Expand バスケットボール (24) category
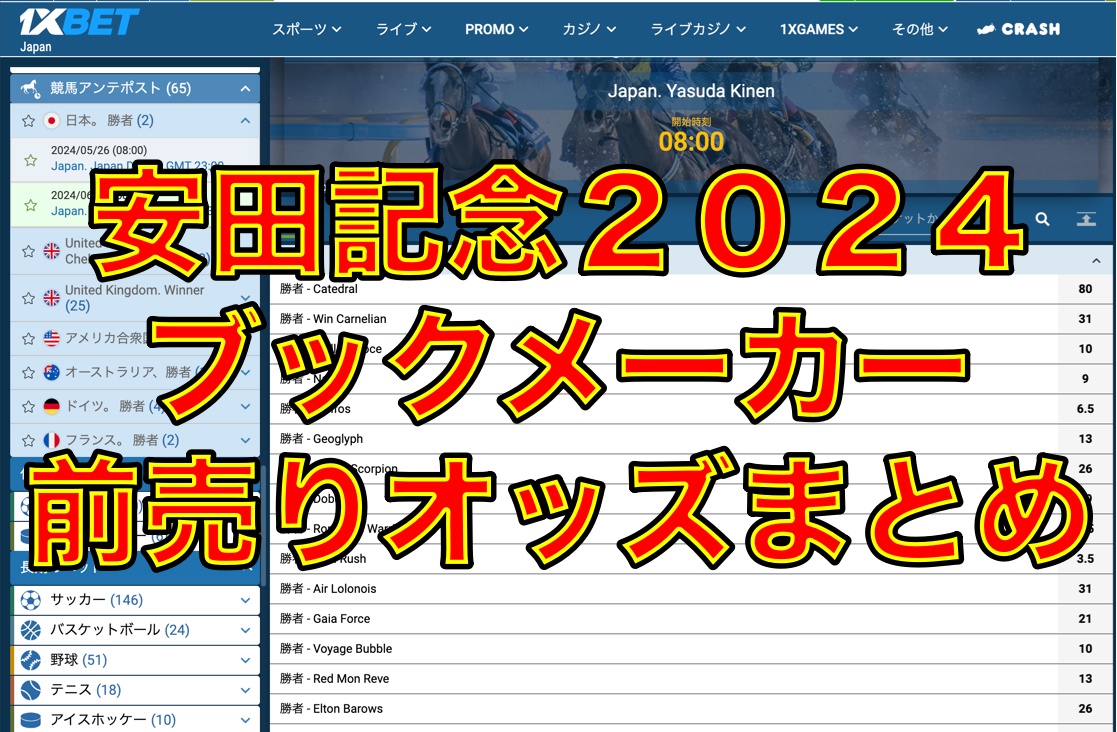 point(245,630)
